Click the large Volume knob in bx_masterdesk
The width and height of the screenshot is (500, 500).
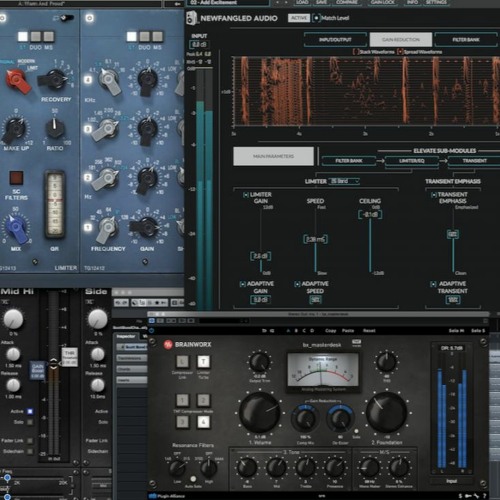coord(260,413)
